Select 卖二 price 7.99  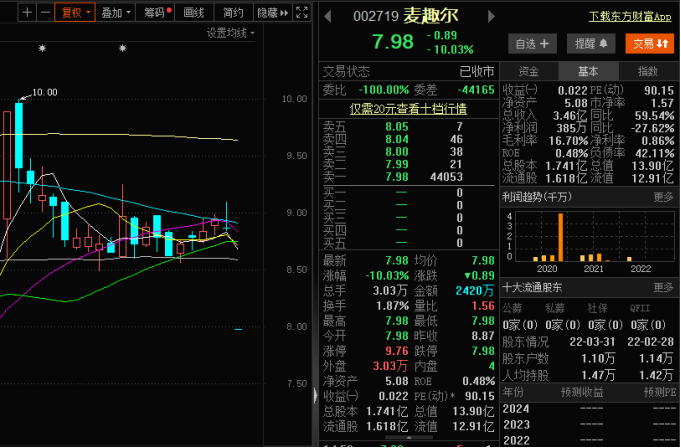[x=397, y=165]
